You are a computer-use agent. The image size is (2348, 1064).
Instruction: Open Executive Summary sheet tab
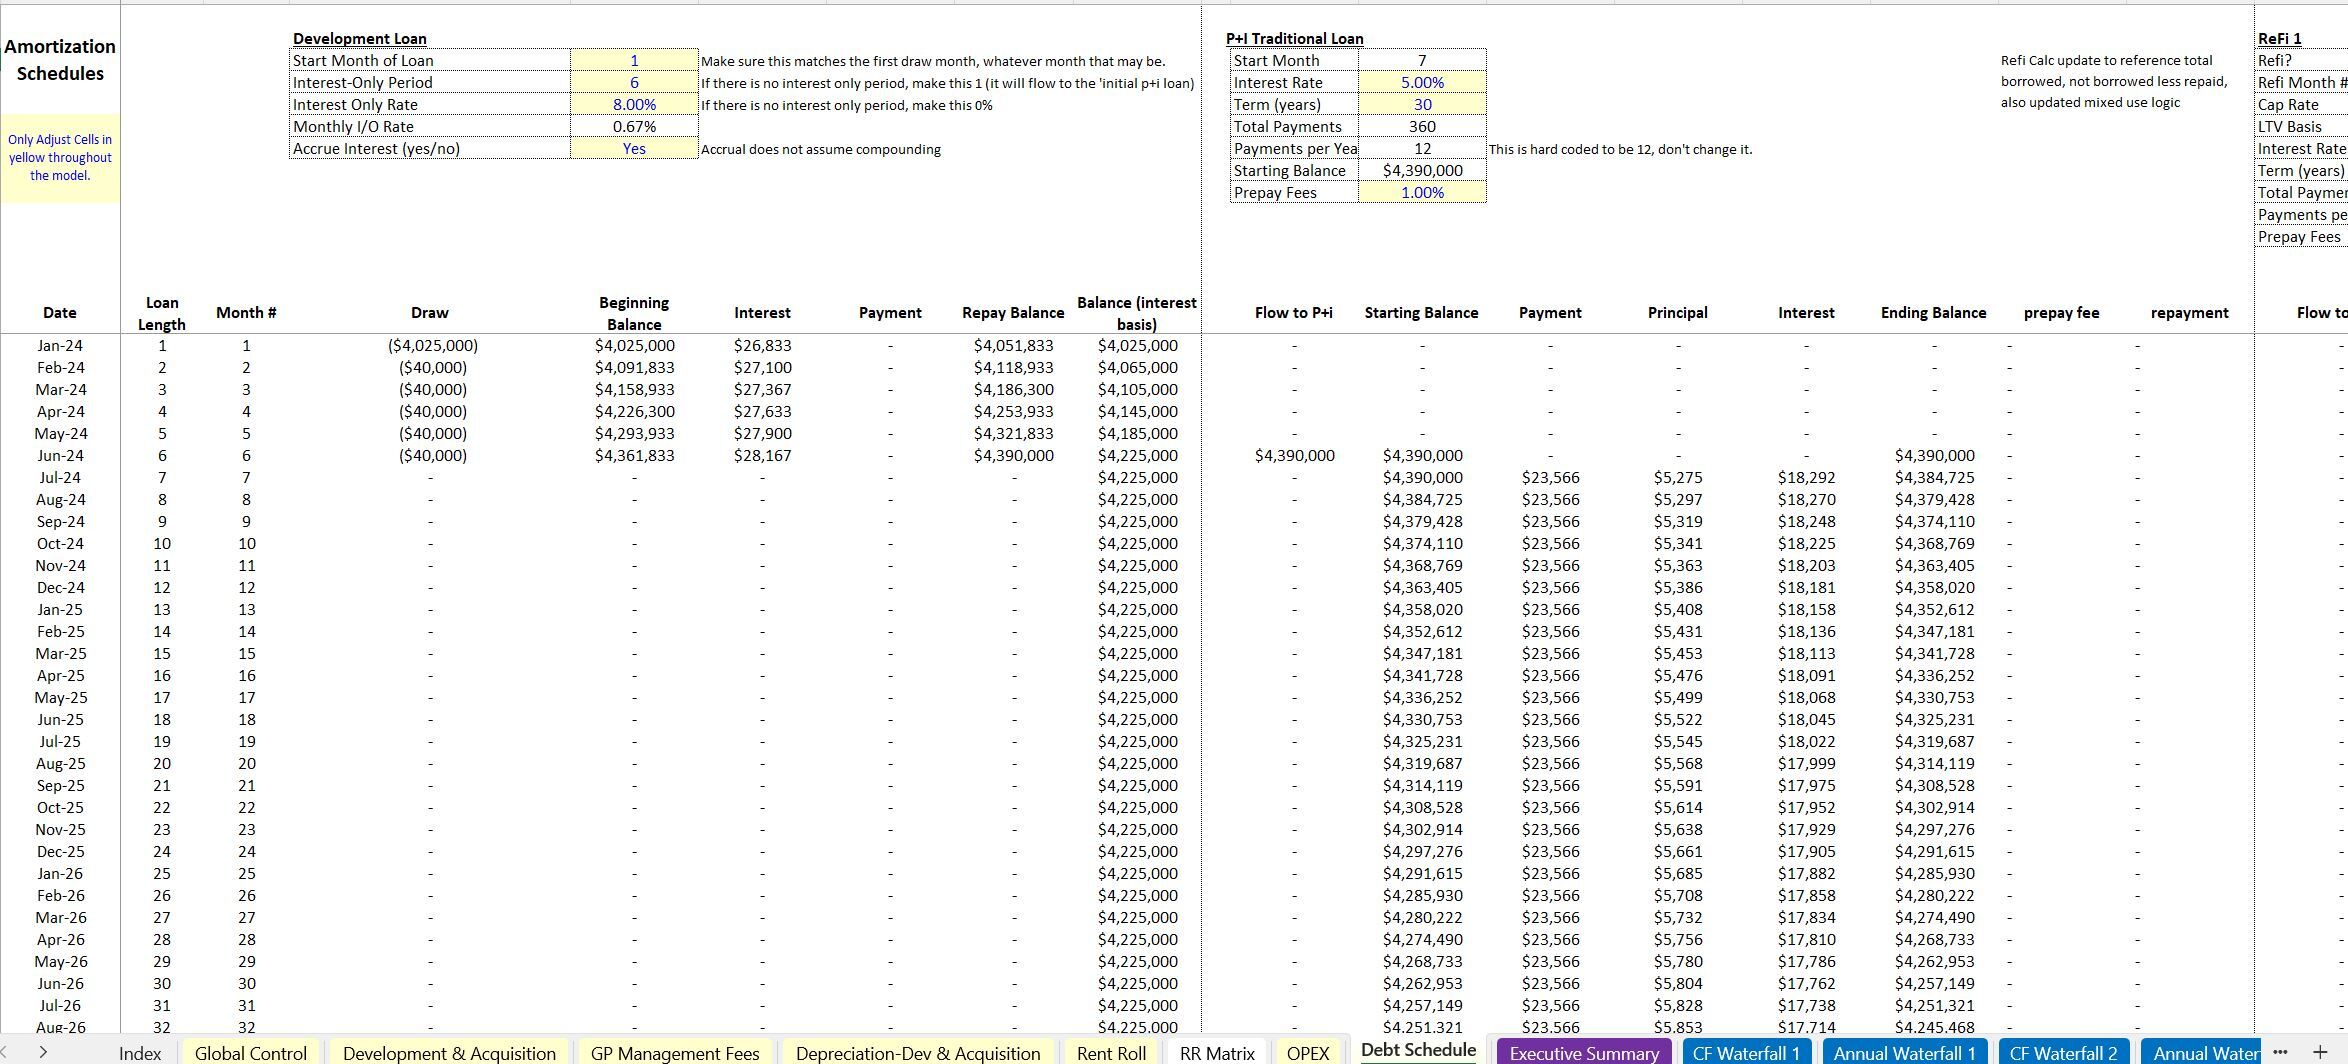(x=1584, y=1053)
